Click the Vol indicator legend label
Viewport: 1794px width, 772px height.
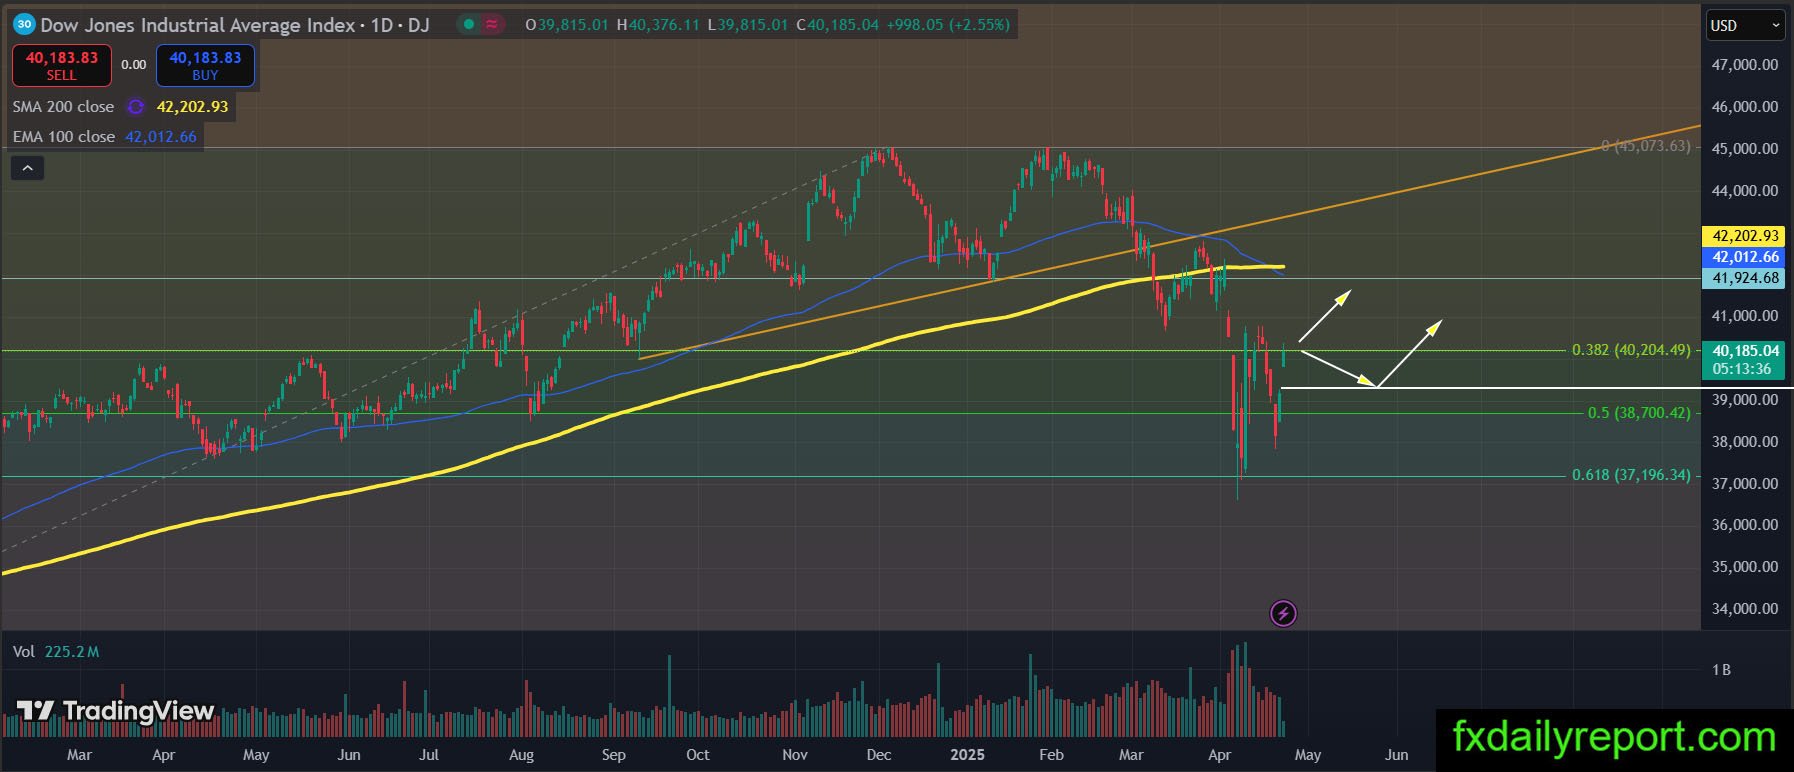24,652
